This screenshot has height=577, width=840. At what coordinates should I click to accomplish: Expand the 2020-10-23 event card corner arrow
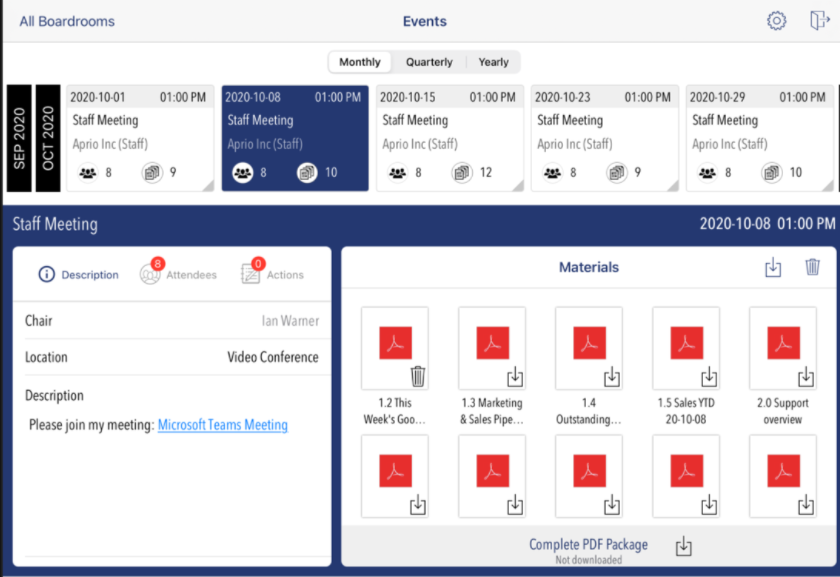coord(672,184)
